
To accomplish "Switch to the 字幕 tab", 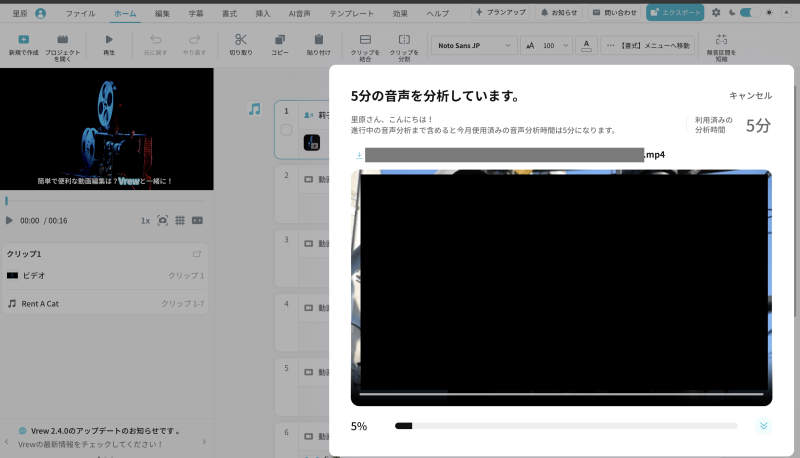I will point(196,14).
